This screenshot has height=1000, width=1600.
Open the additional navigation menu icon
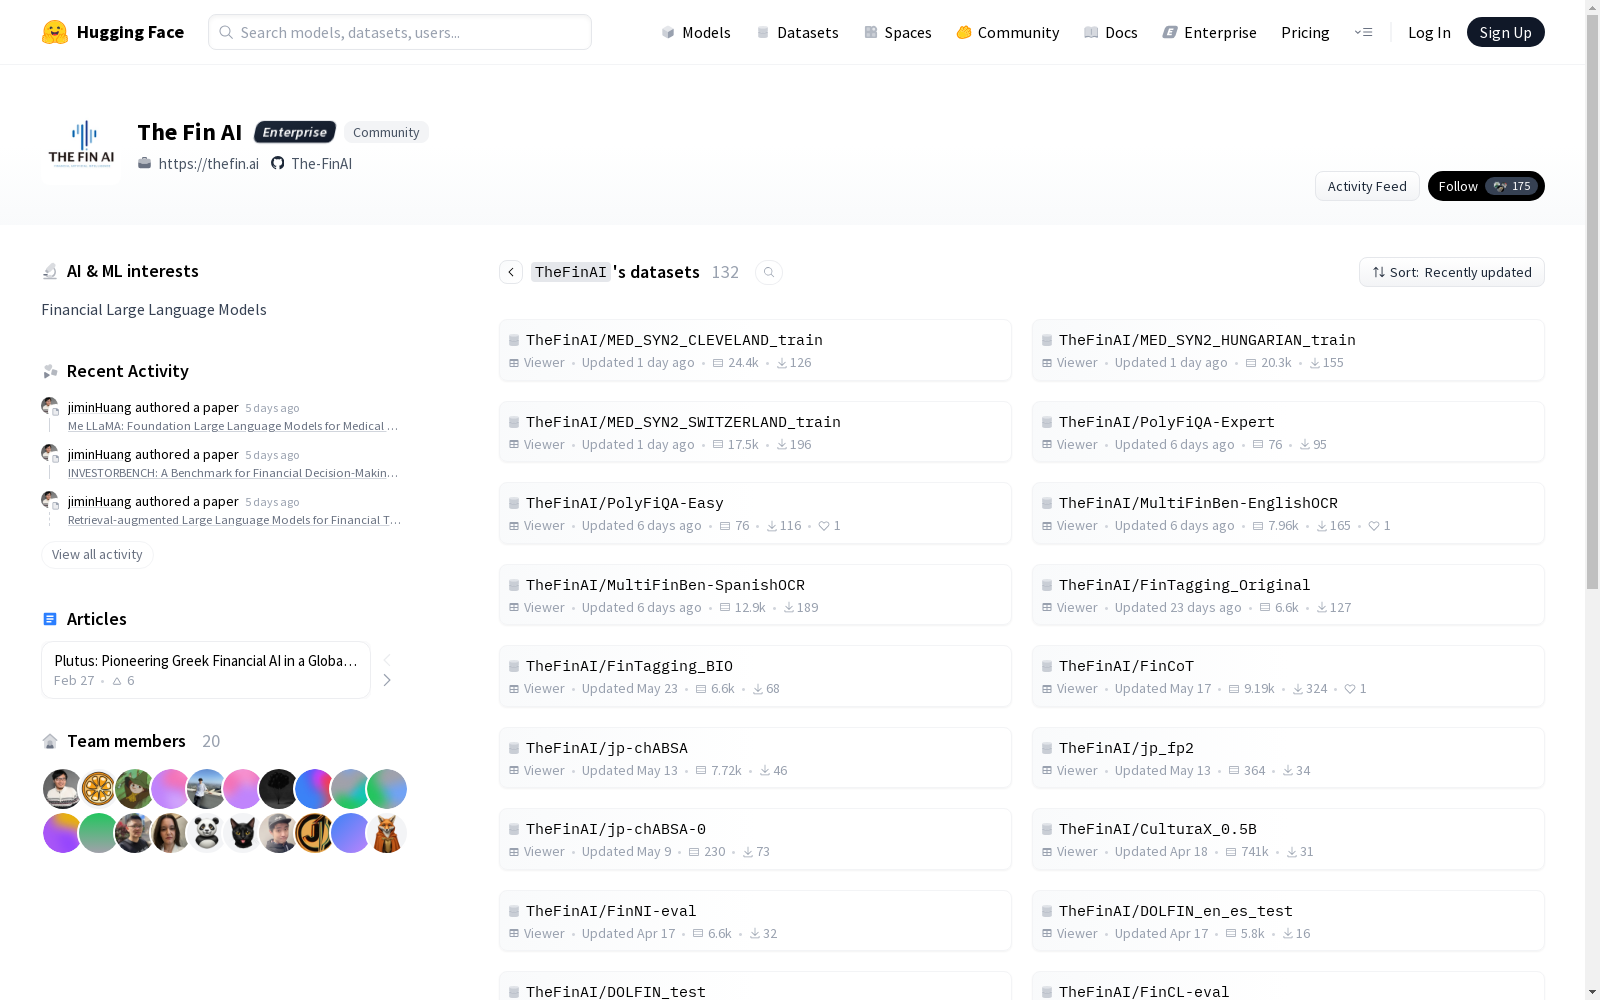[1363, 32]
